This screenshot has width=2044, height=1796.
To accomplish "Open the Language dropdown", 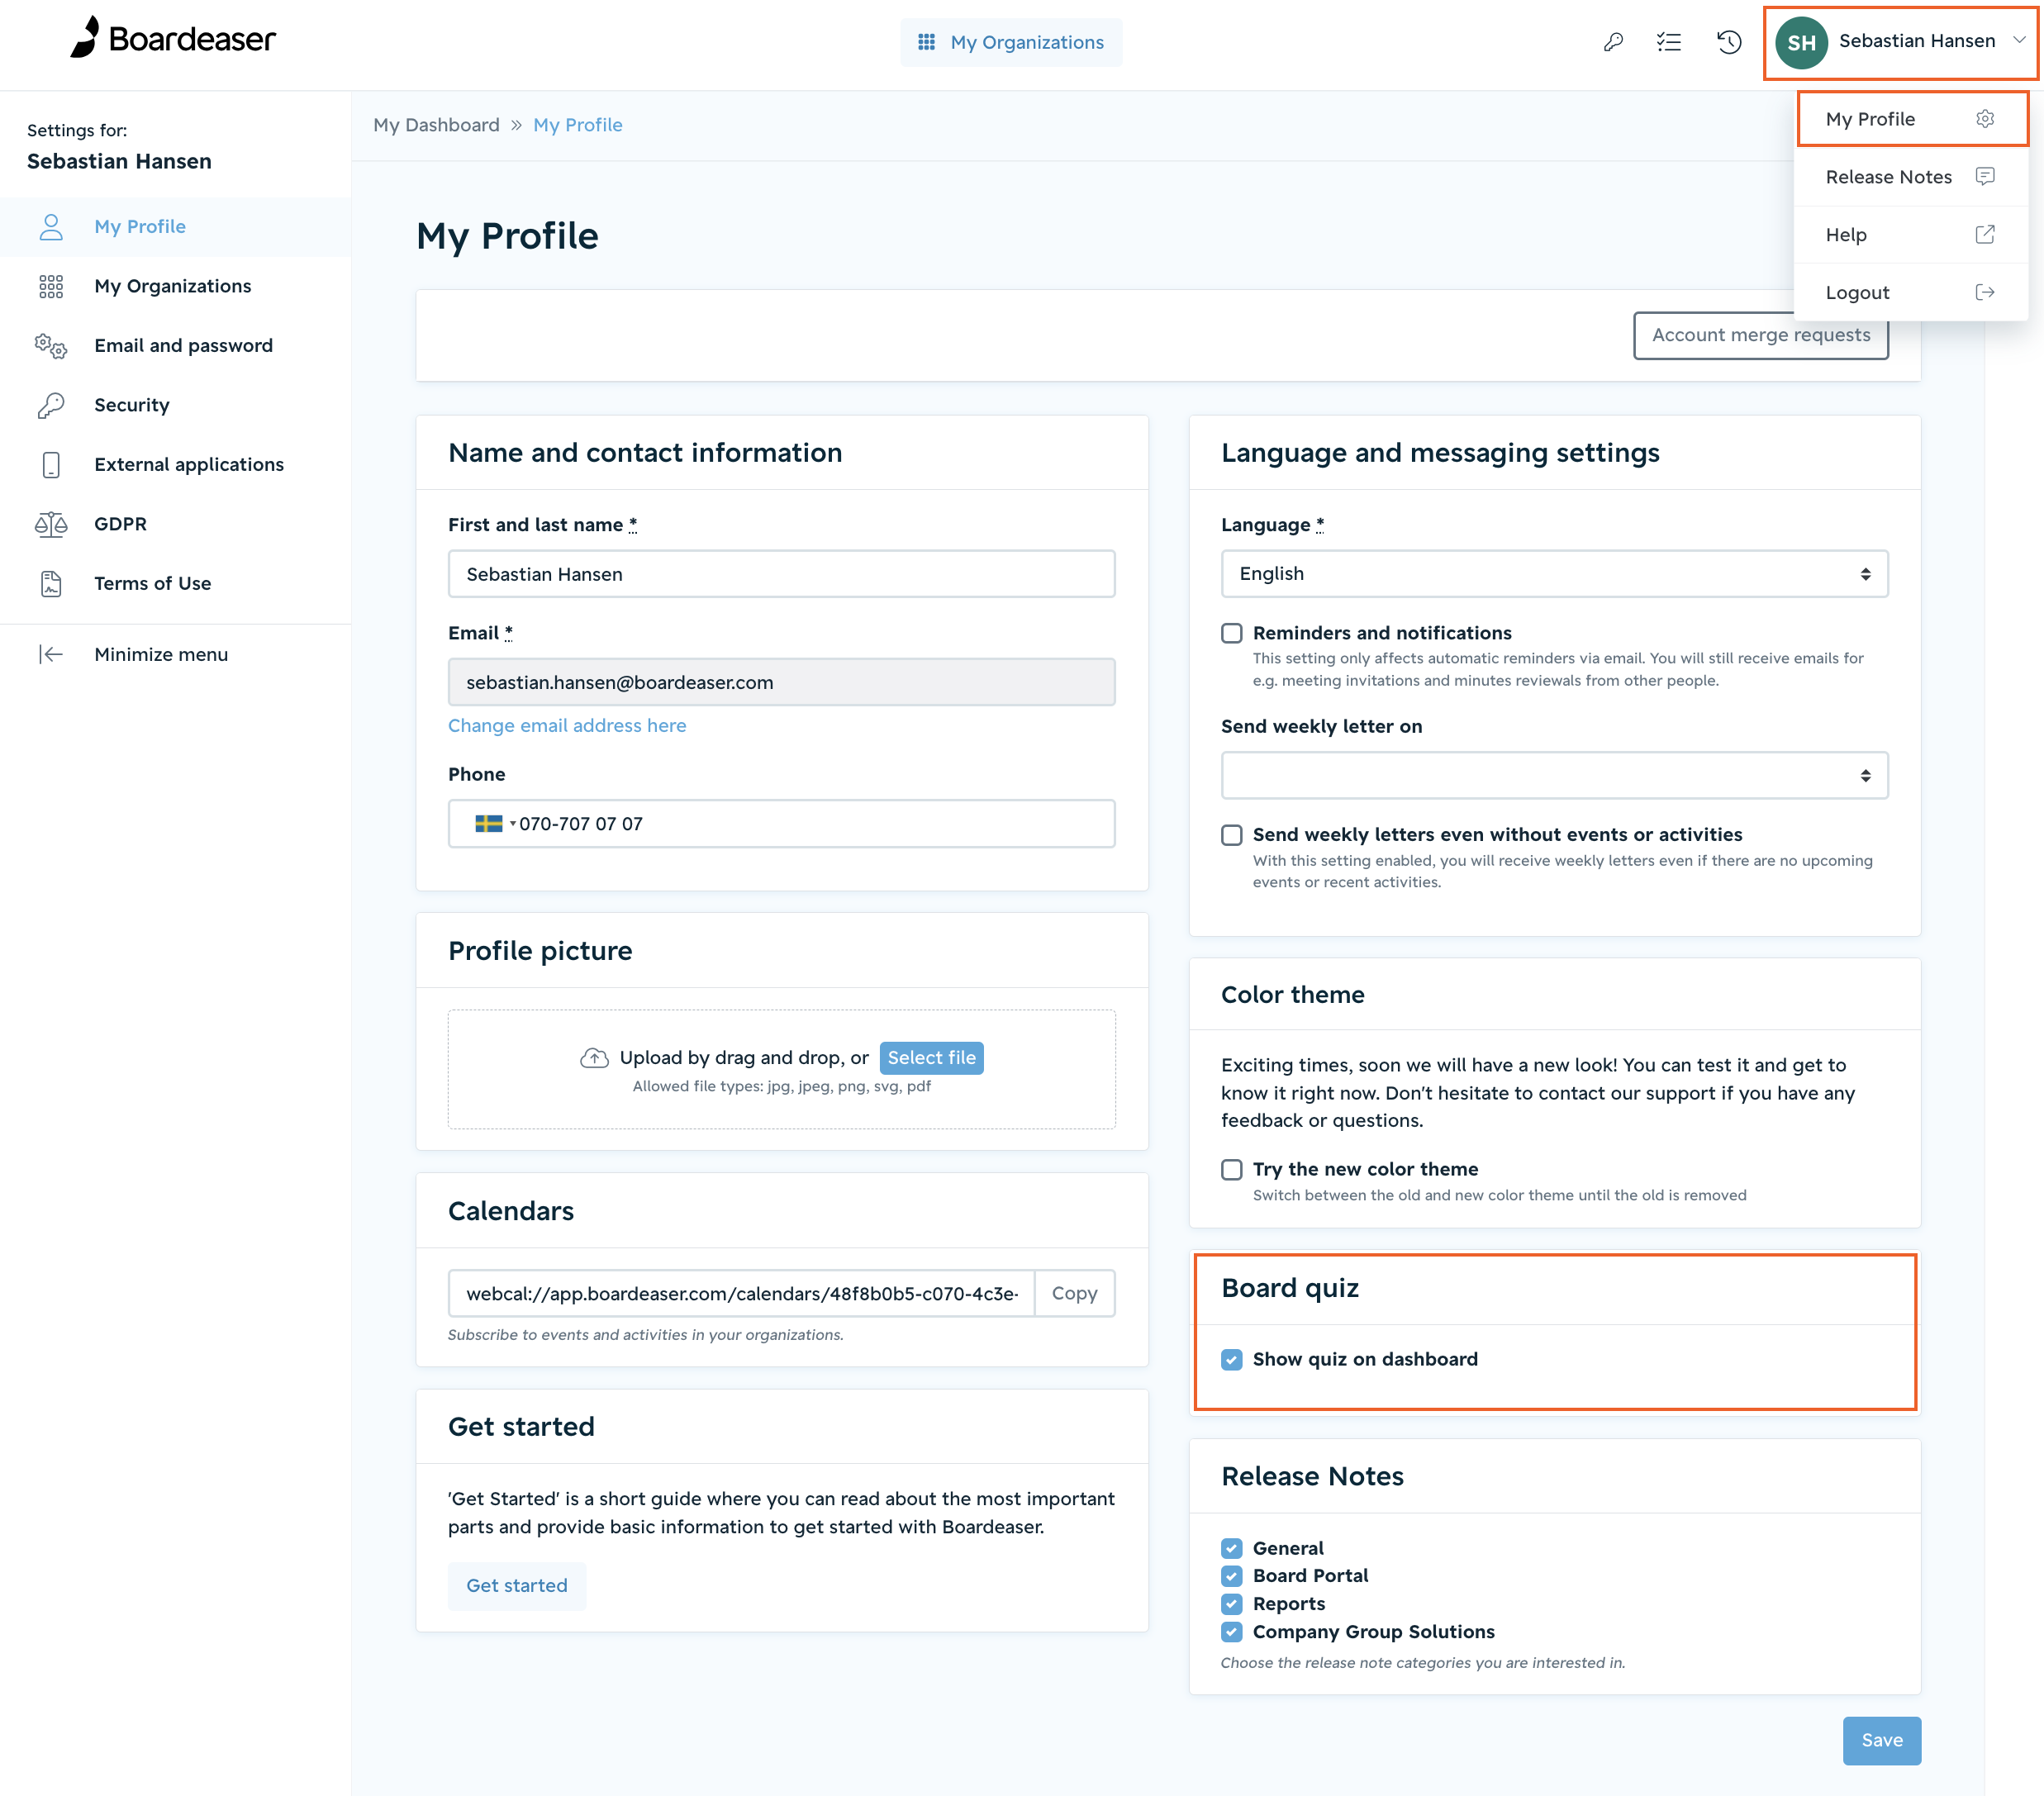I will [1554, 574].
